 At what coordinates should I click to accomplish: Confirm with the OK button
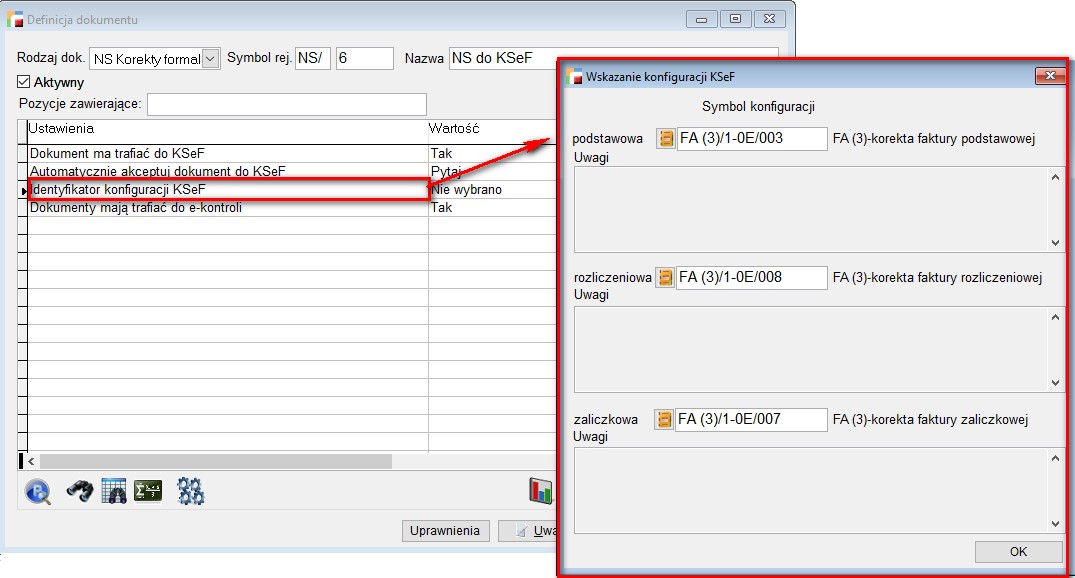[1018, 551]
